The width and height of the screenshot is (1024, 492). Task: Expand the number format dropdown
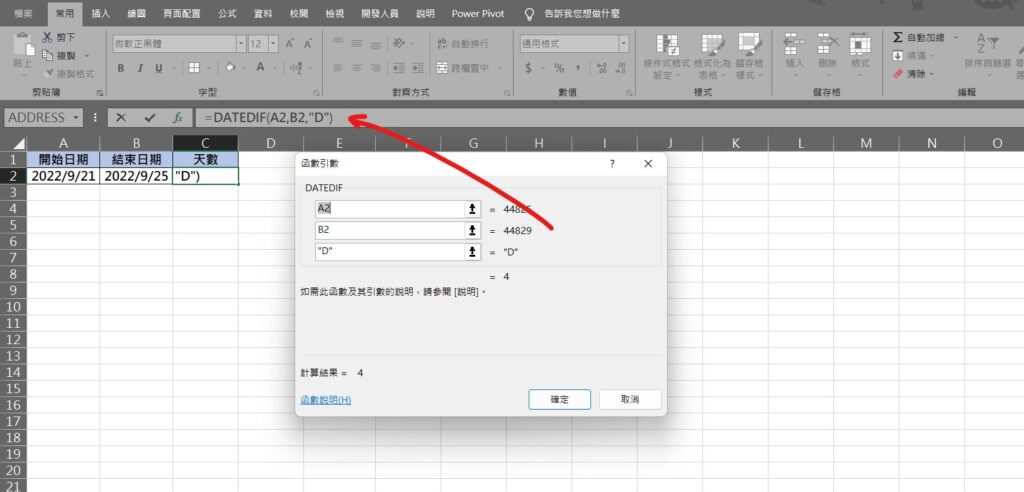point(624,44)
